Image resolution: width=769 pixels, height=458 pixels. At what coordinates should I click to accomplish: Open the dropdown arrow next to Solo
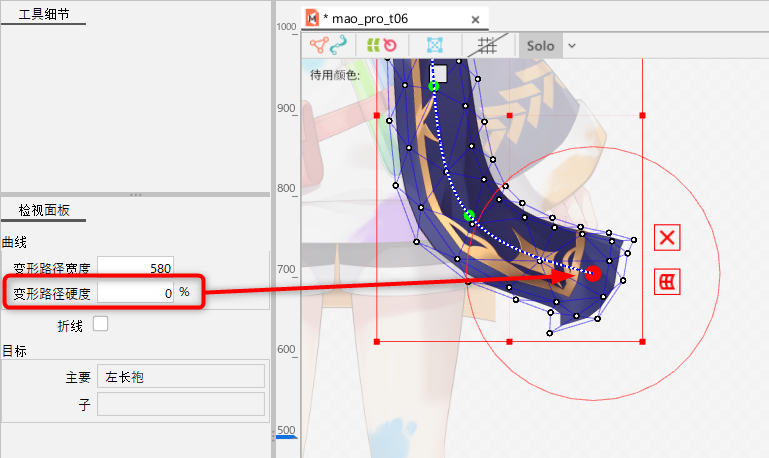point(572,45)
